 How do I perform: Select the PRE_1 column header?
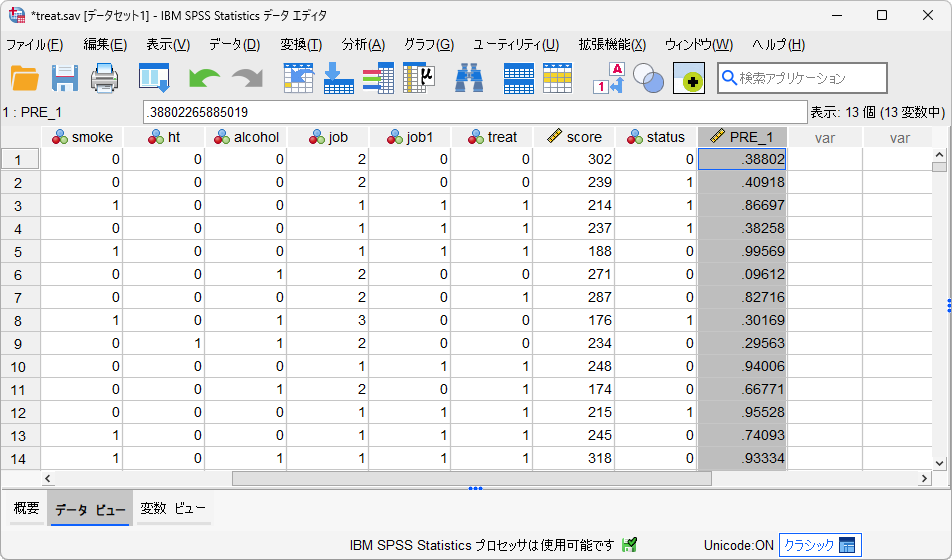(743, 137)
